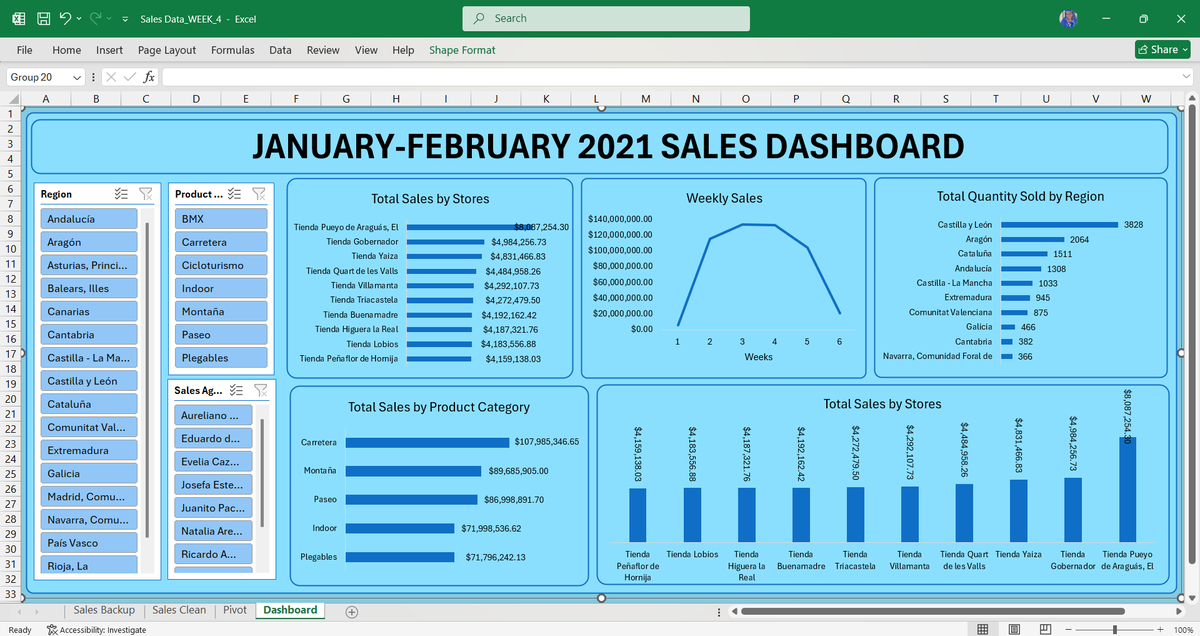Select Canarias in the Region slicer
This screenshot has height=636, width=1200.
(x=88, y=312)
